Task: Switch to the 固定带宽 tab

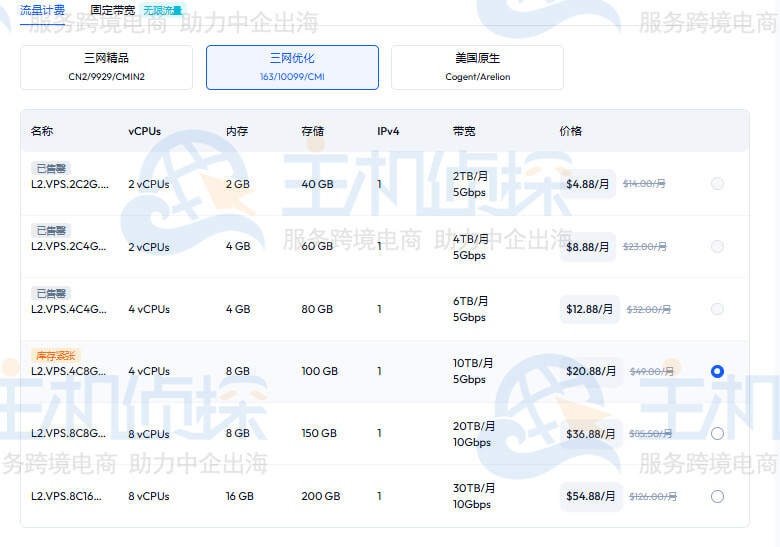Action: (112, 10)
